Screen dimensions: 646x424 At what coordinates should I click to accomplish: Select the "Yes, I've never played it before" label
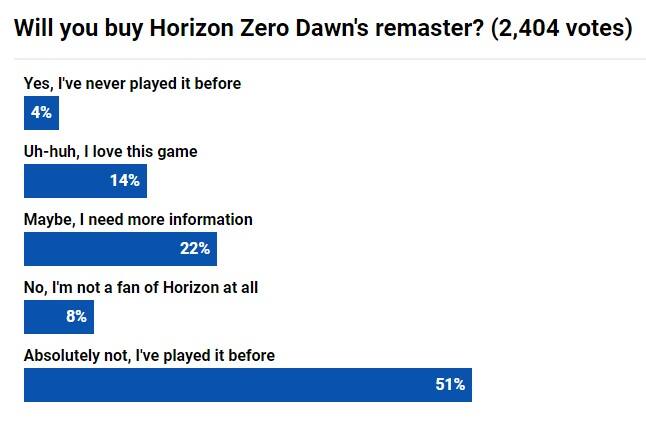pyautogui.click(x=132, y=84)
